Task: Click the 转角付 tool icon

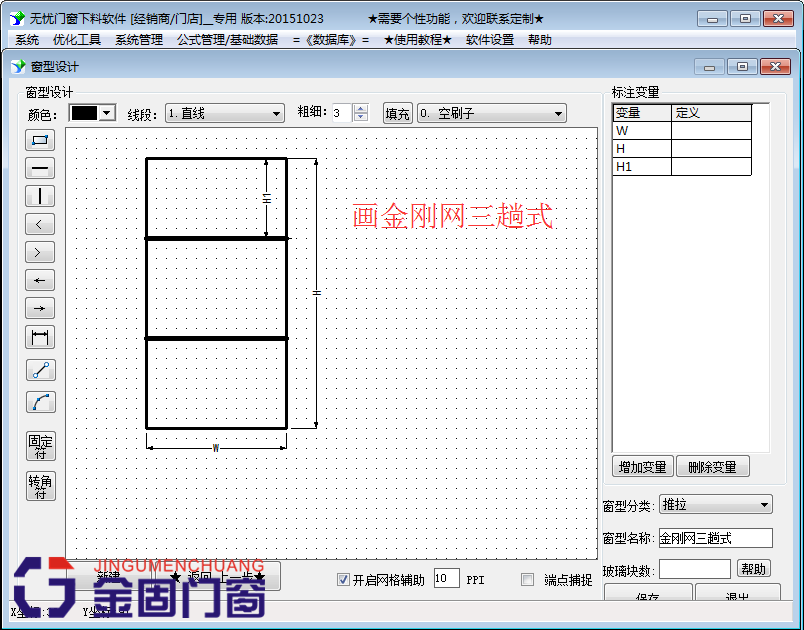Action: [40, 486]
